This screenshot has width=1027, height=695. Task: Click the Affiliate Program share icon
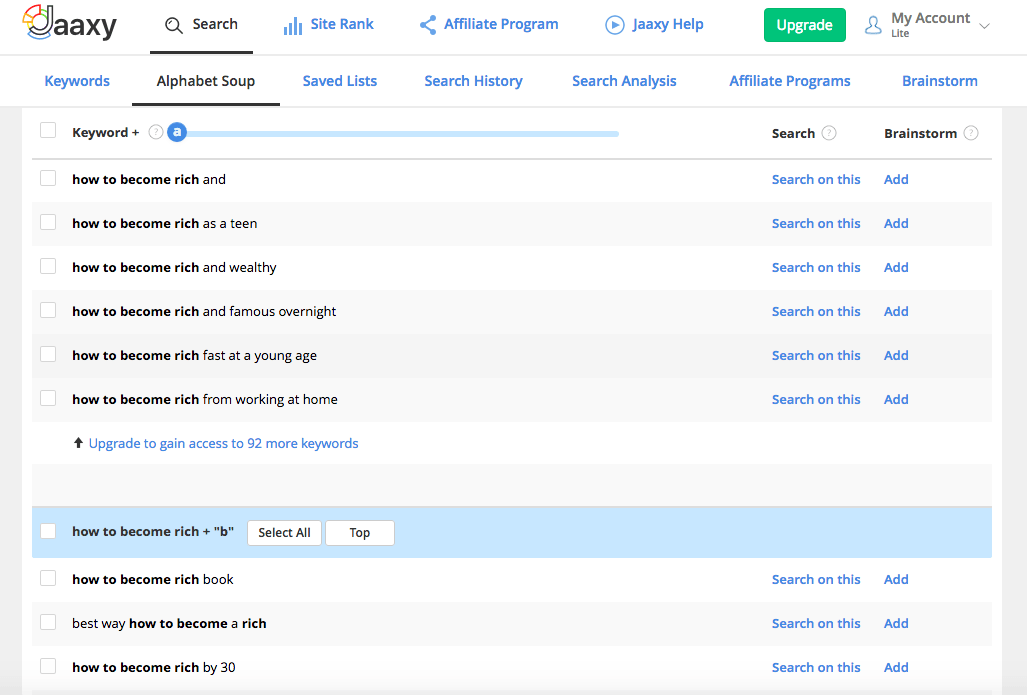tap(428, 25)
